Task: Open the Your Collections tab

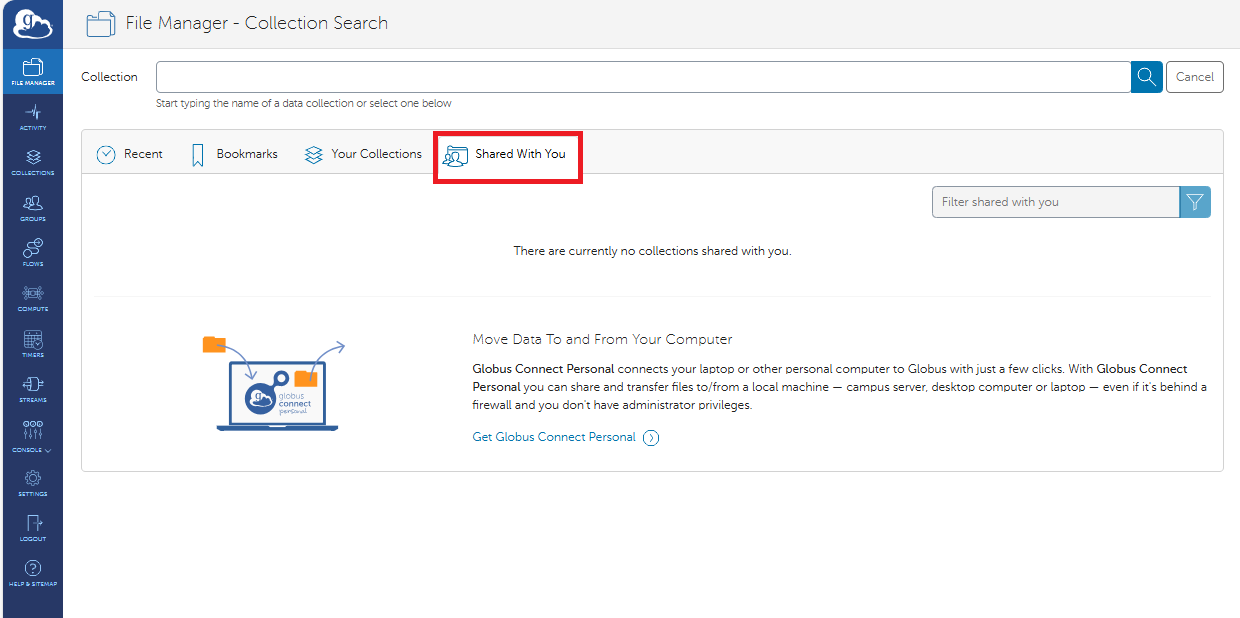Action: point(363,153)
